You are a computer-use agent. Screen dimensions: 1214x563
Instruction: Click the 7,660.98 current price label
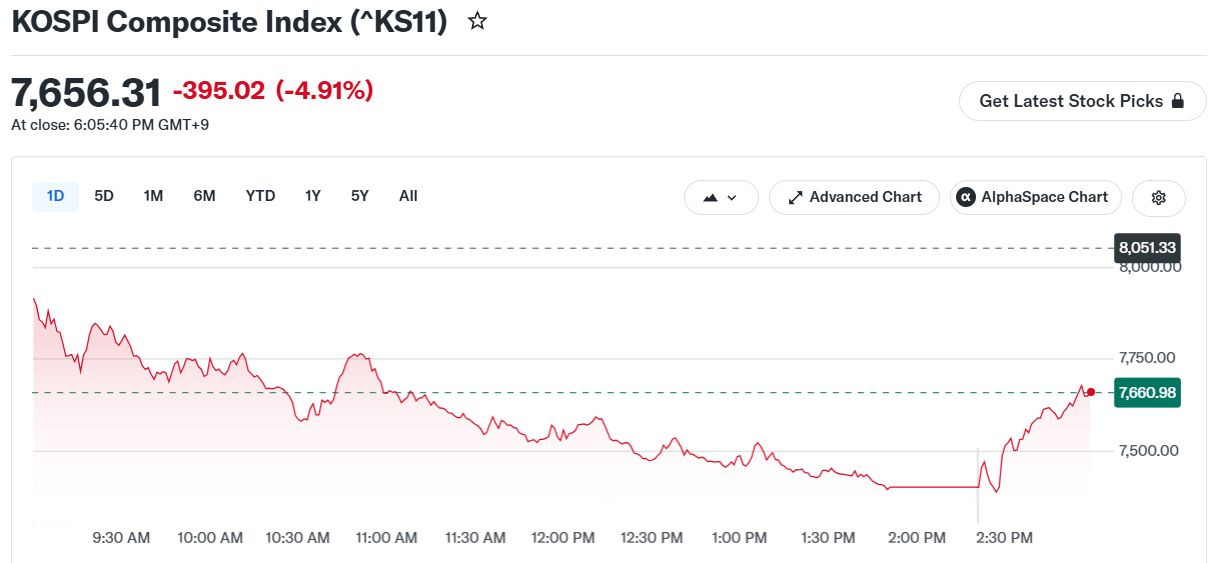click(1147, 393)
